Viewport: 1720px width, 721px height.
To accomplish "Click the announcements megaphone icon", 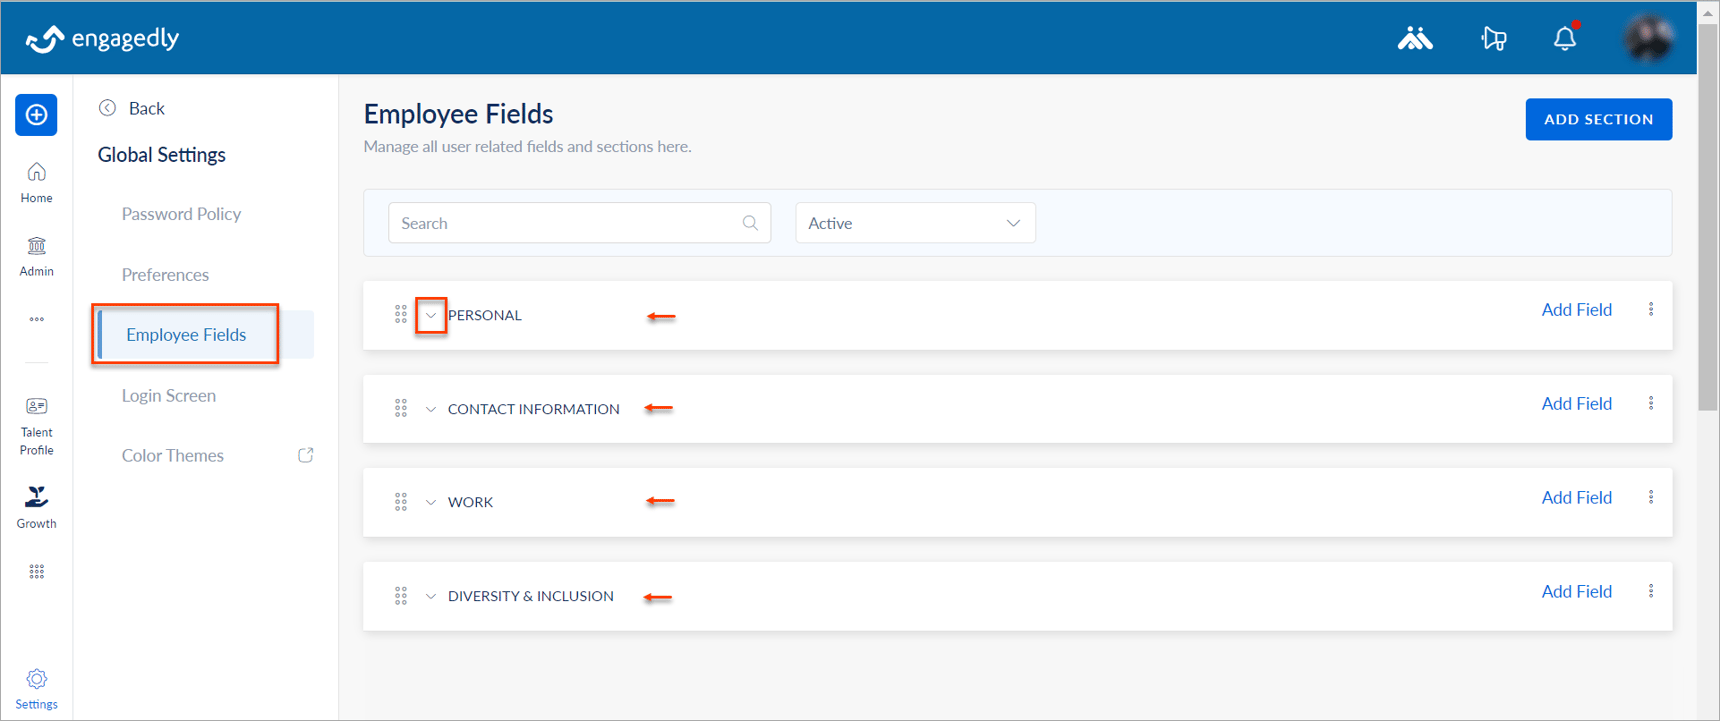I will (1494, 38).
